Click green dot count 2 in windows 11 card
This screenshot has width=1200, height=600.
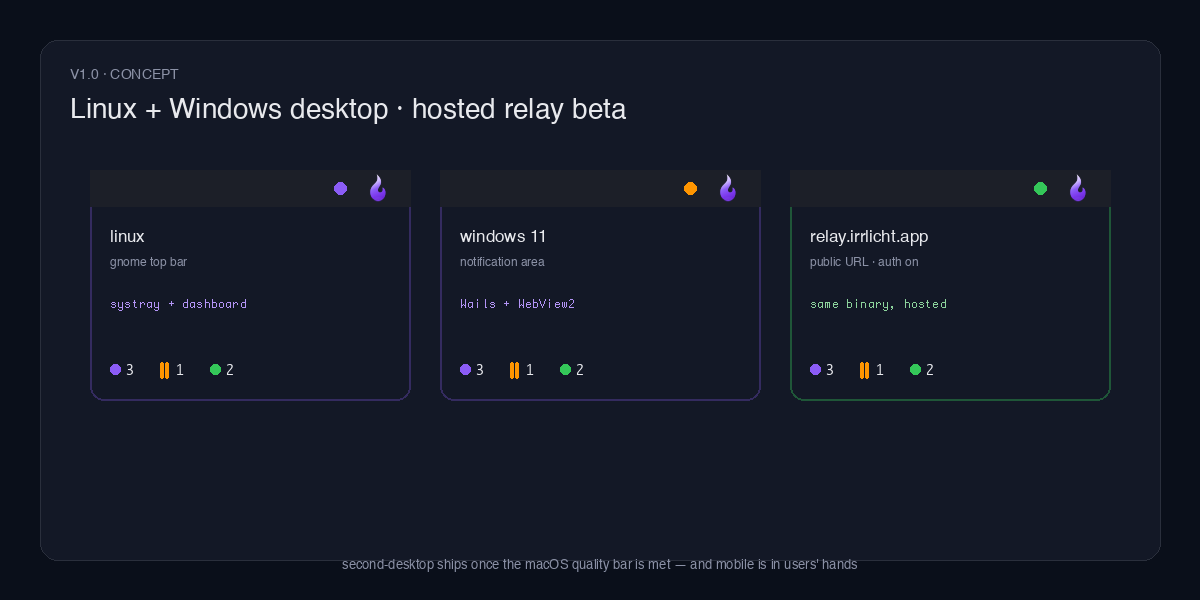pyautogui.click(x=572, y=370)
